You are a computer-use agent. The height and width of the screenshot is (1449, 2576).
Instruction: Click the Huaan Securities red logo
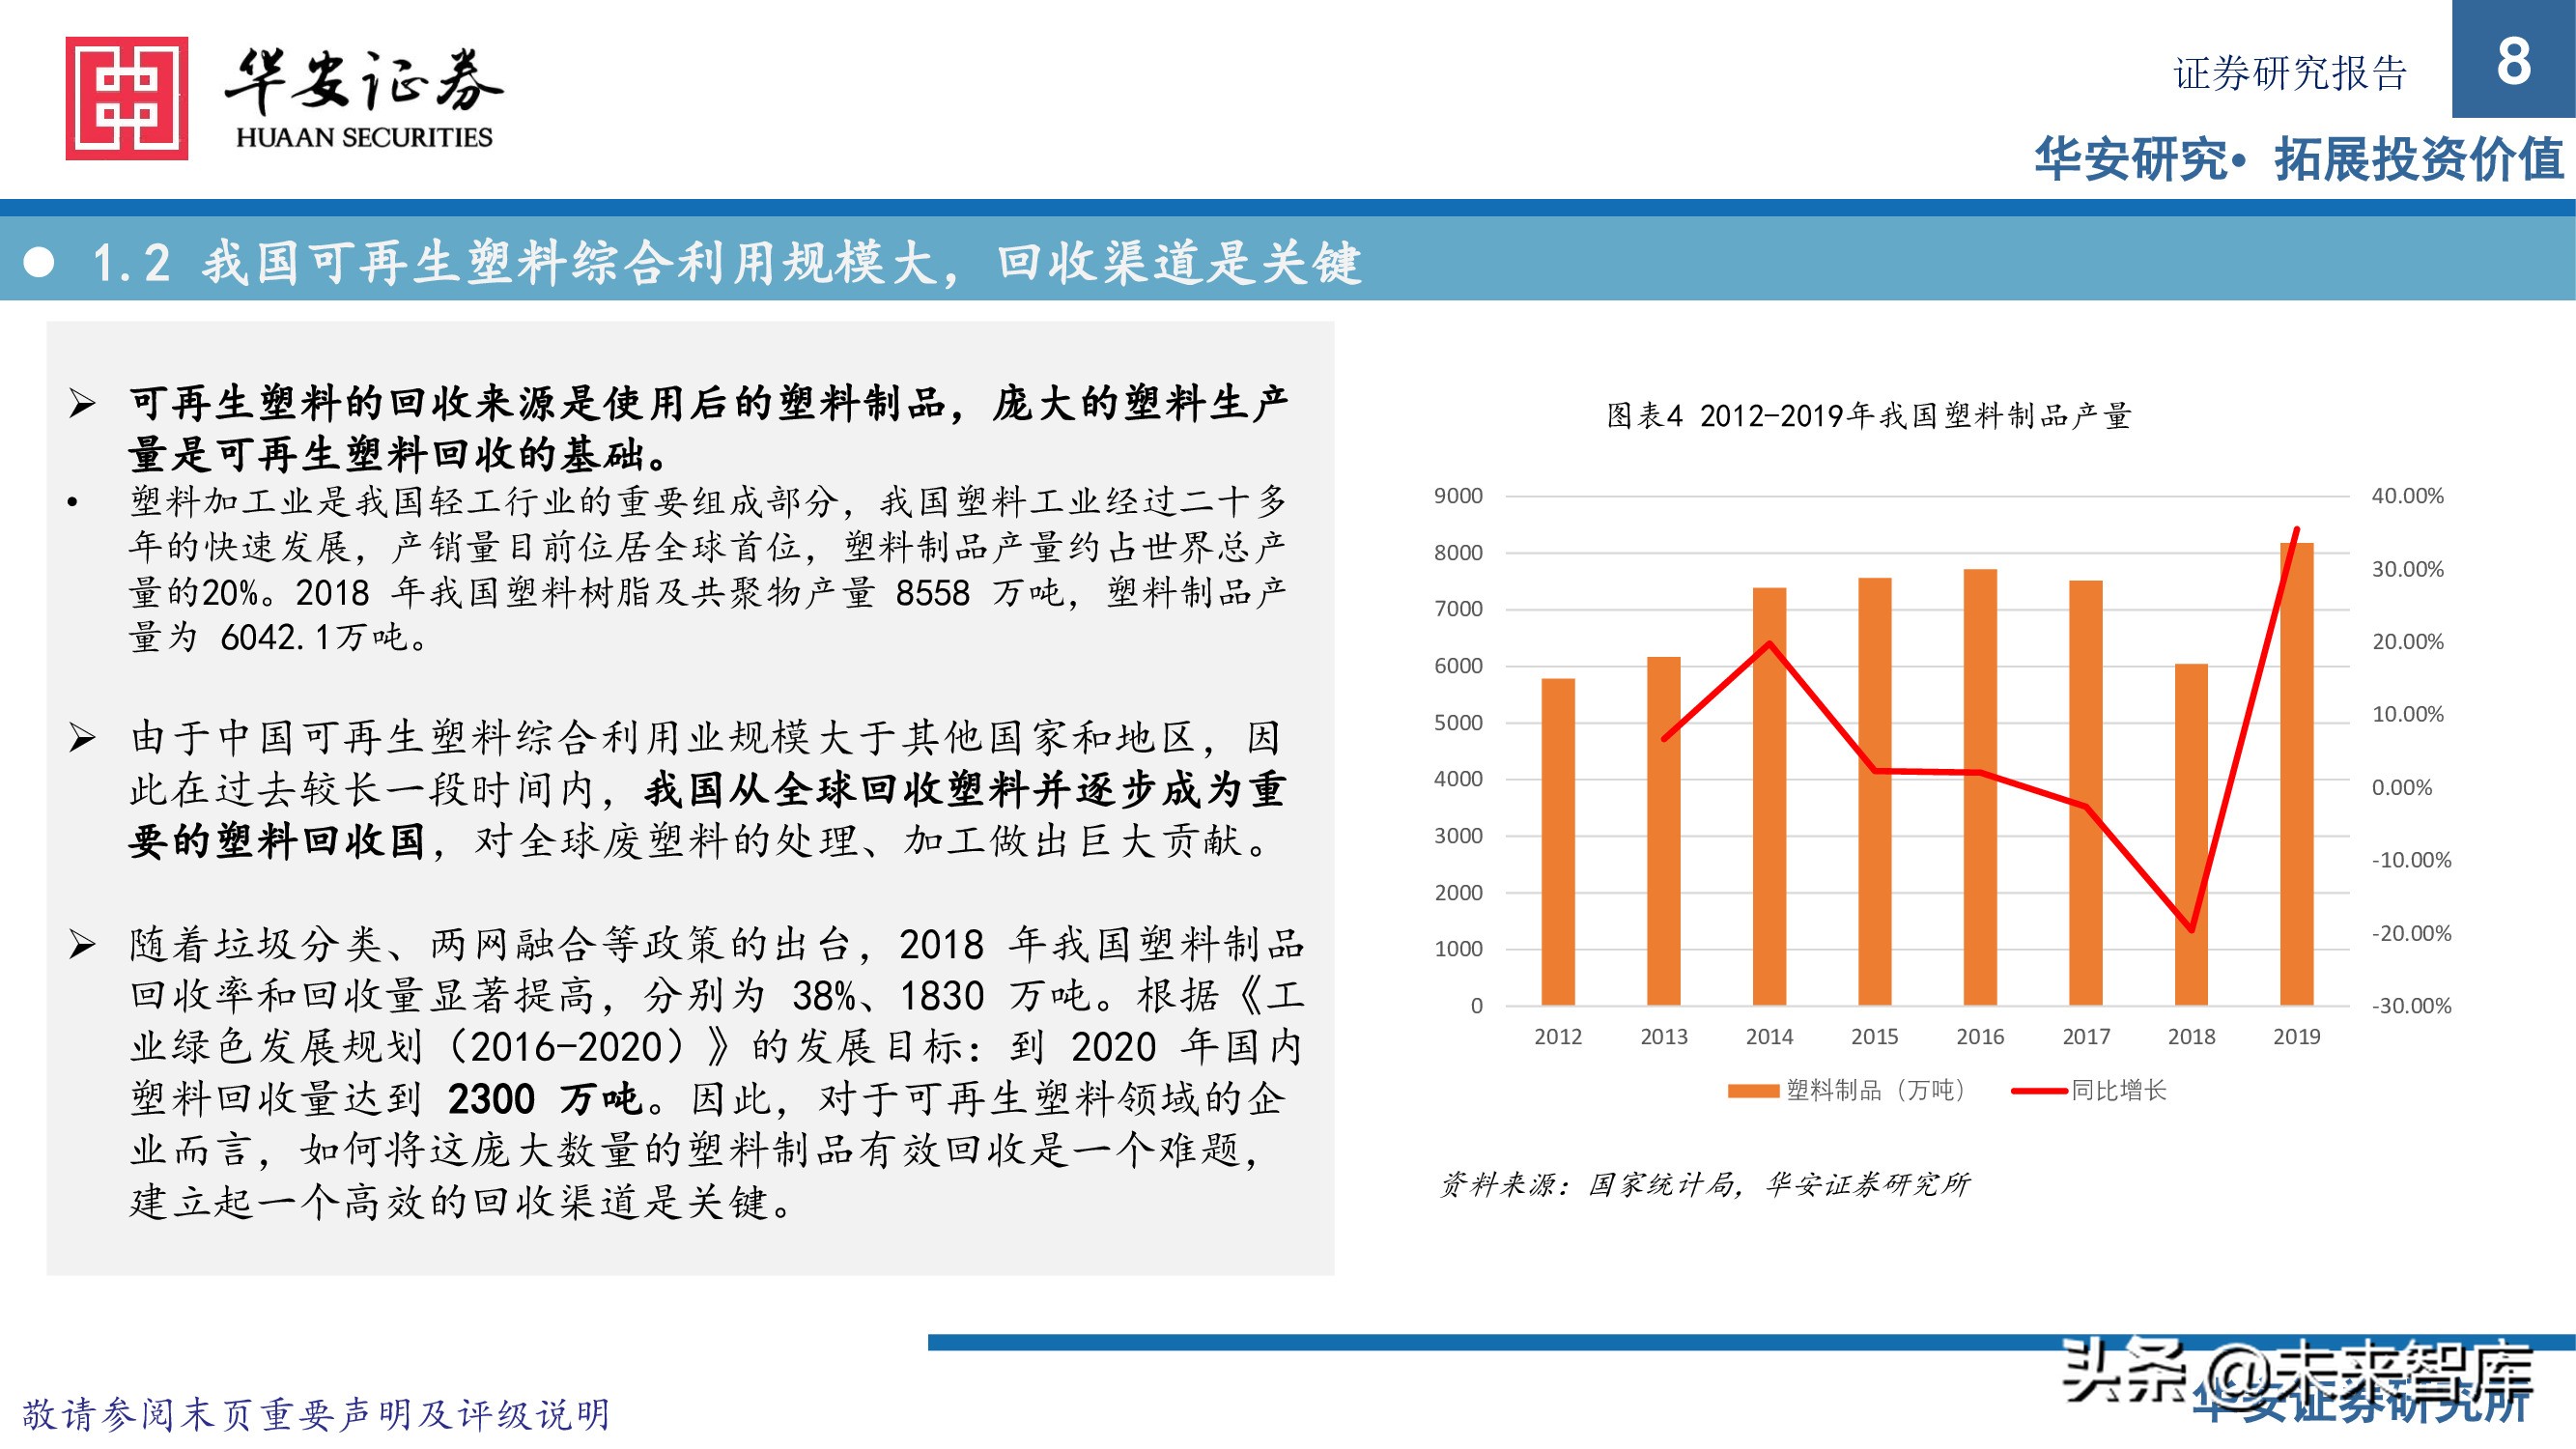pos(127,98)
